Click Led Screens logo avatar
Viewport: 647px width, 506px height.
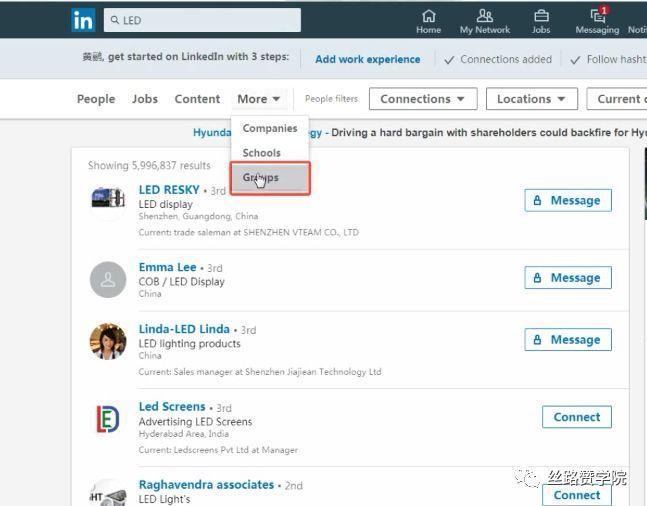point(108,419)
